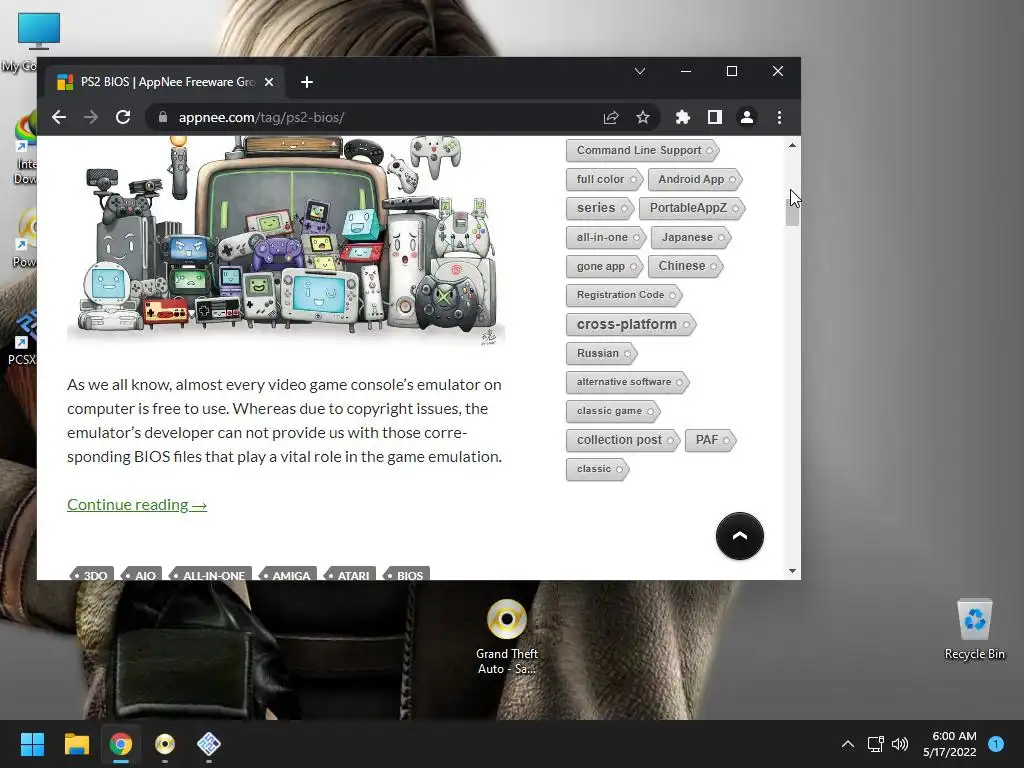The height and width of the screenshot is (768, 1024).
Task: Select the Android App tag
Action: 695,180
